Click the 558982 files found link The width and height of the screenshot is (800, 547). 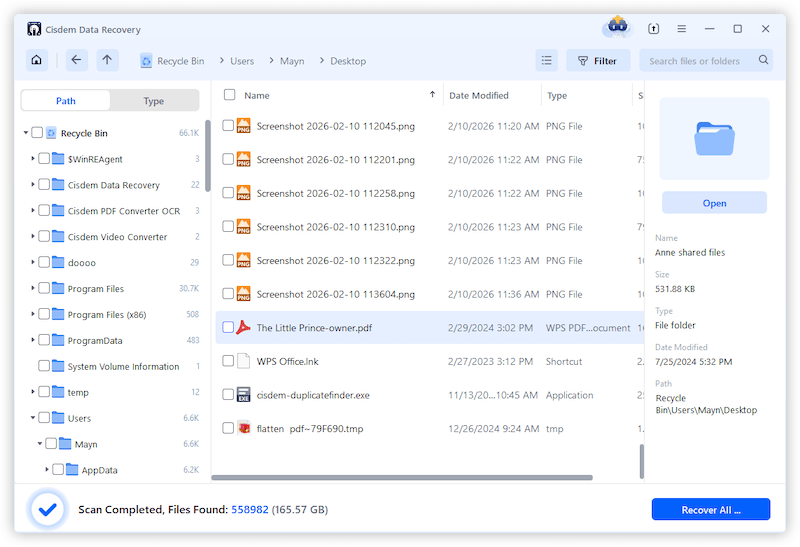tap(250, 509)
